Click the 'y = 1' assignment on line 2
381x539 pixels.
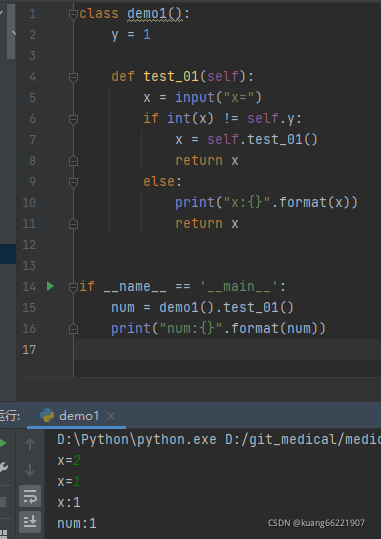(x=131, y=35)
